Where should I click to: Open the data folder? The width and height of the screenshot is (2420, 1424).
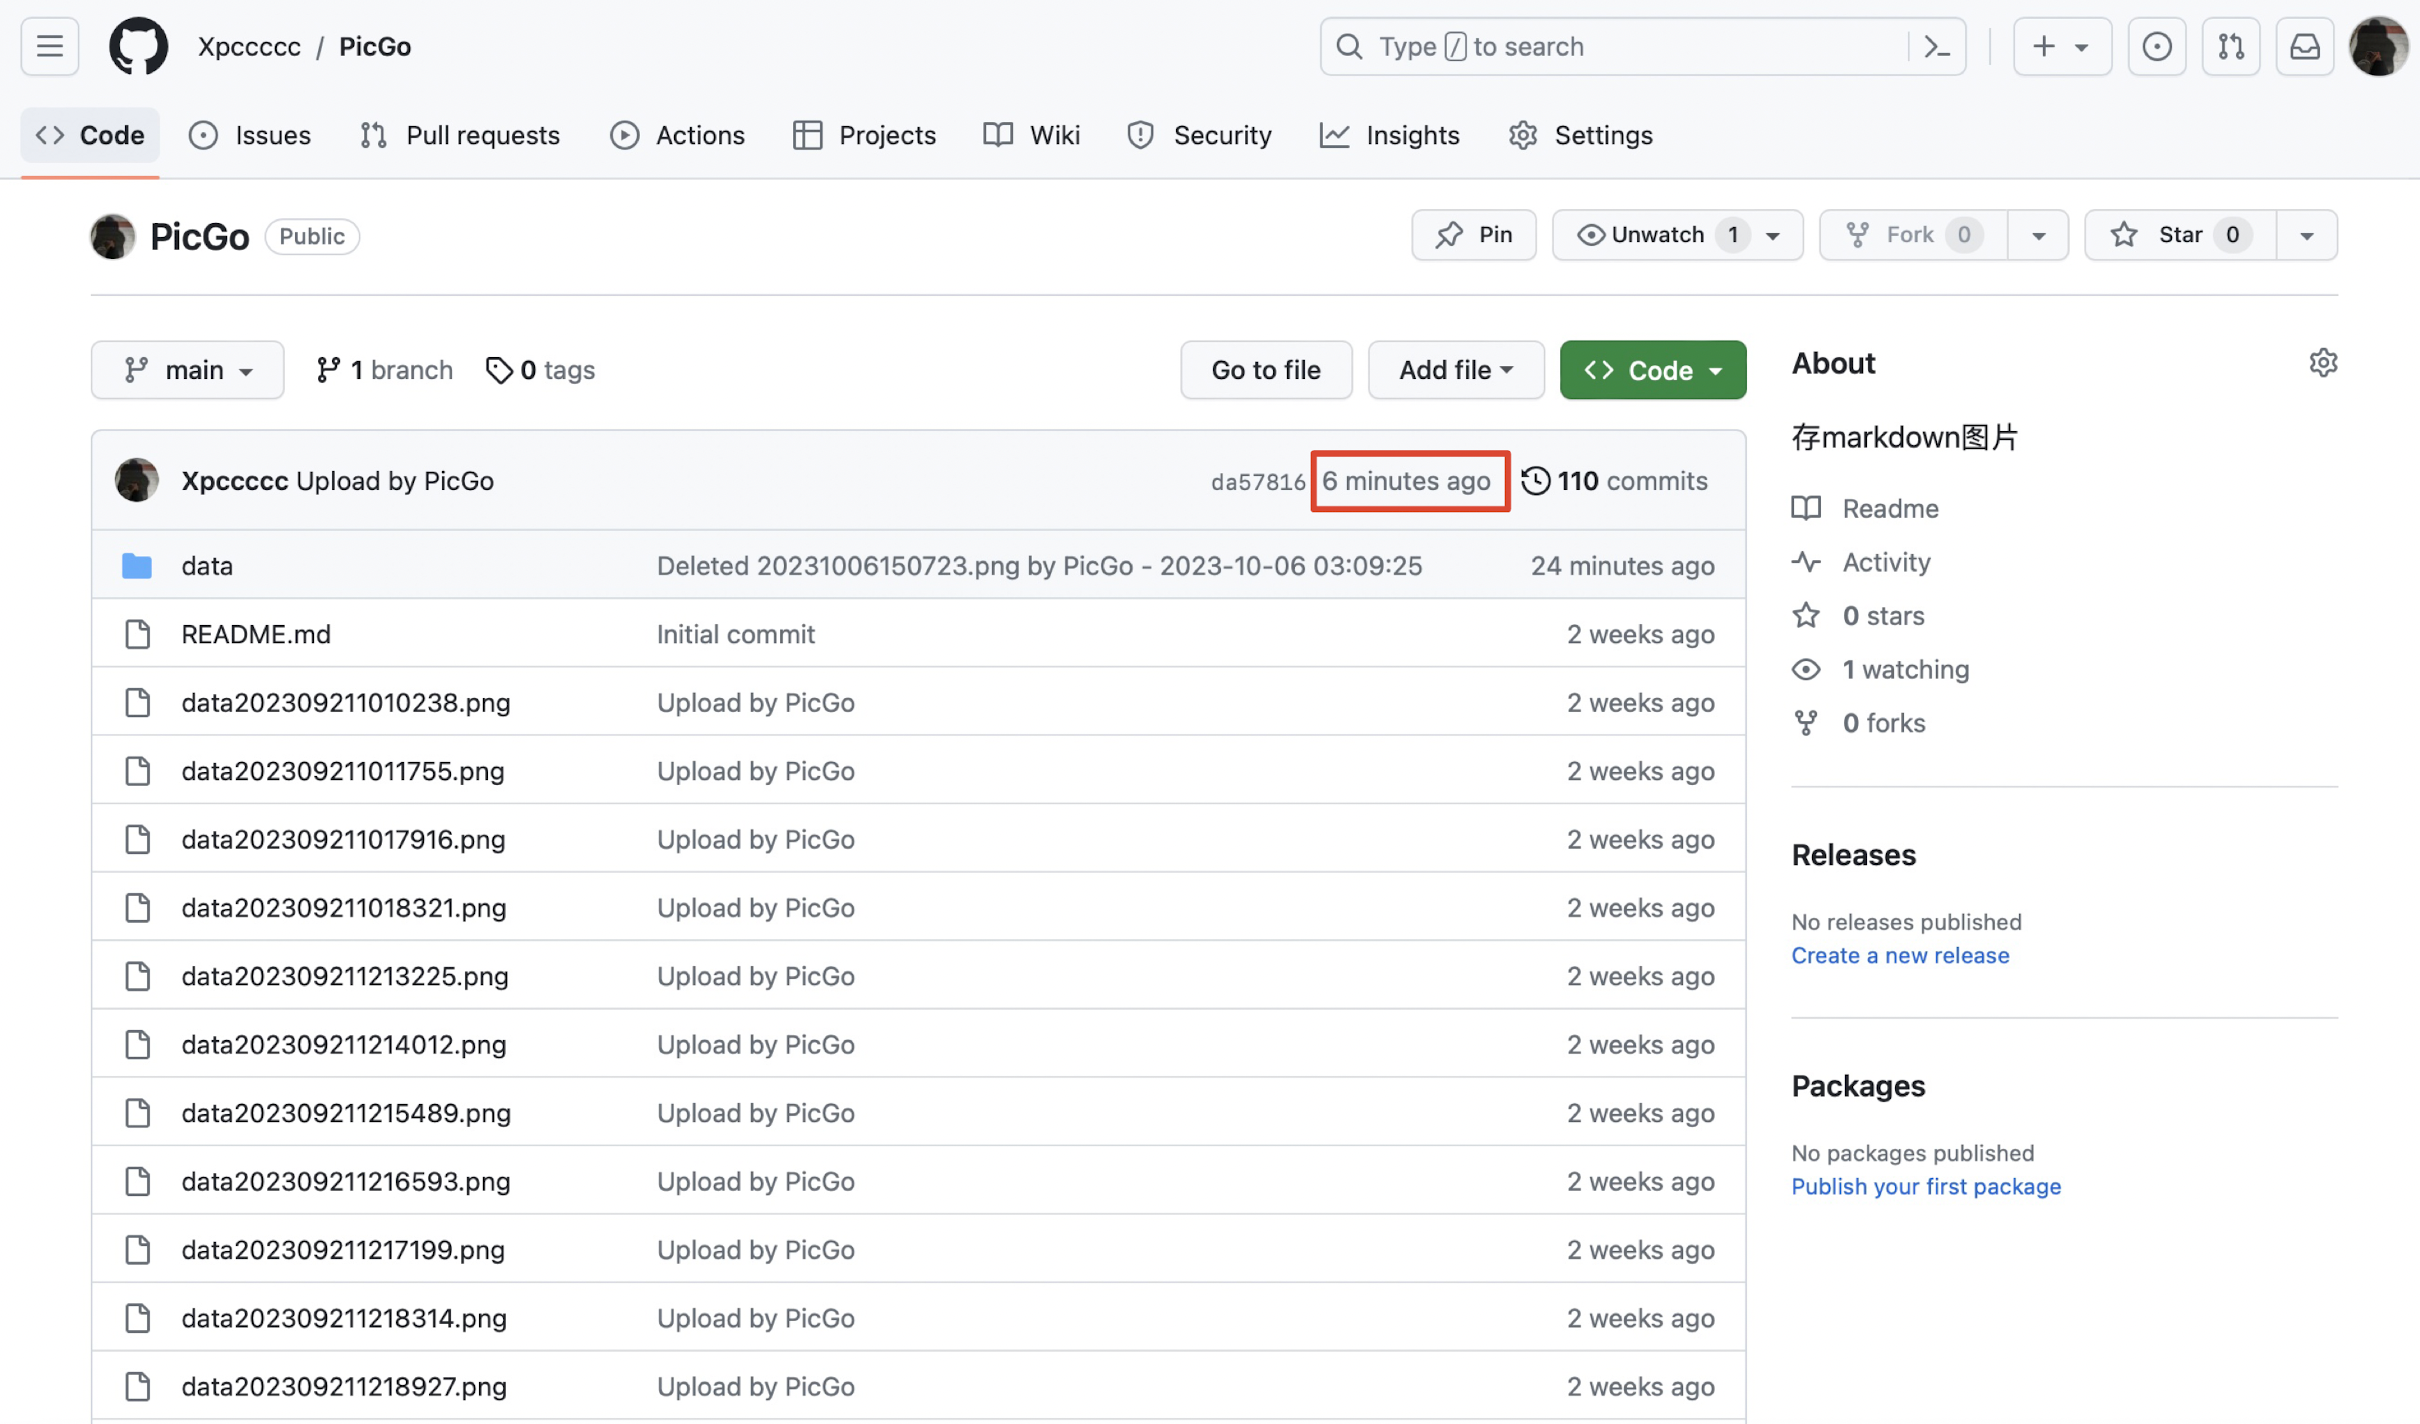click(x=207, y=565)
